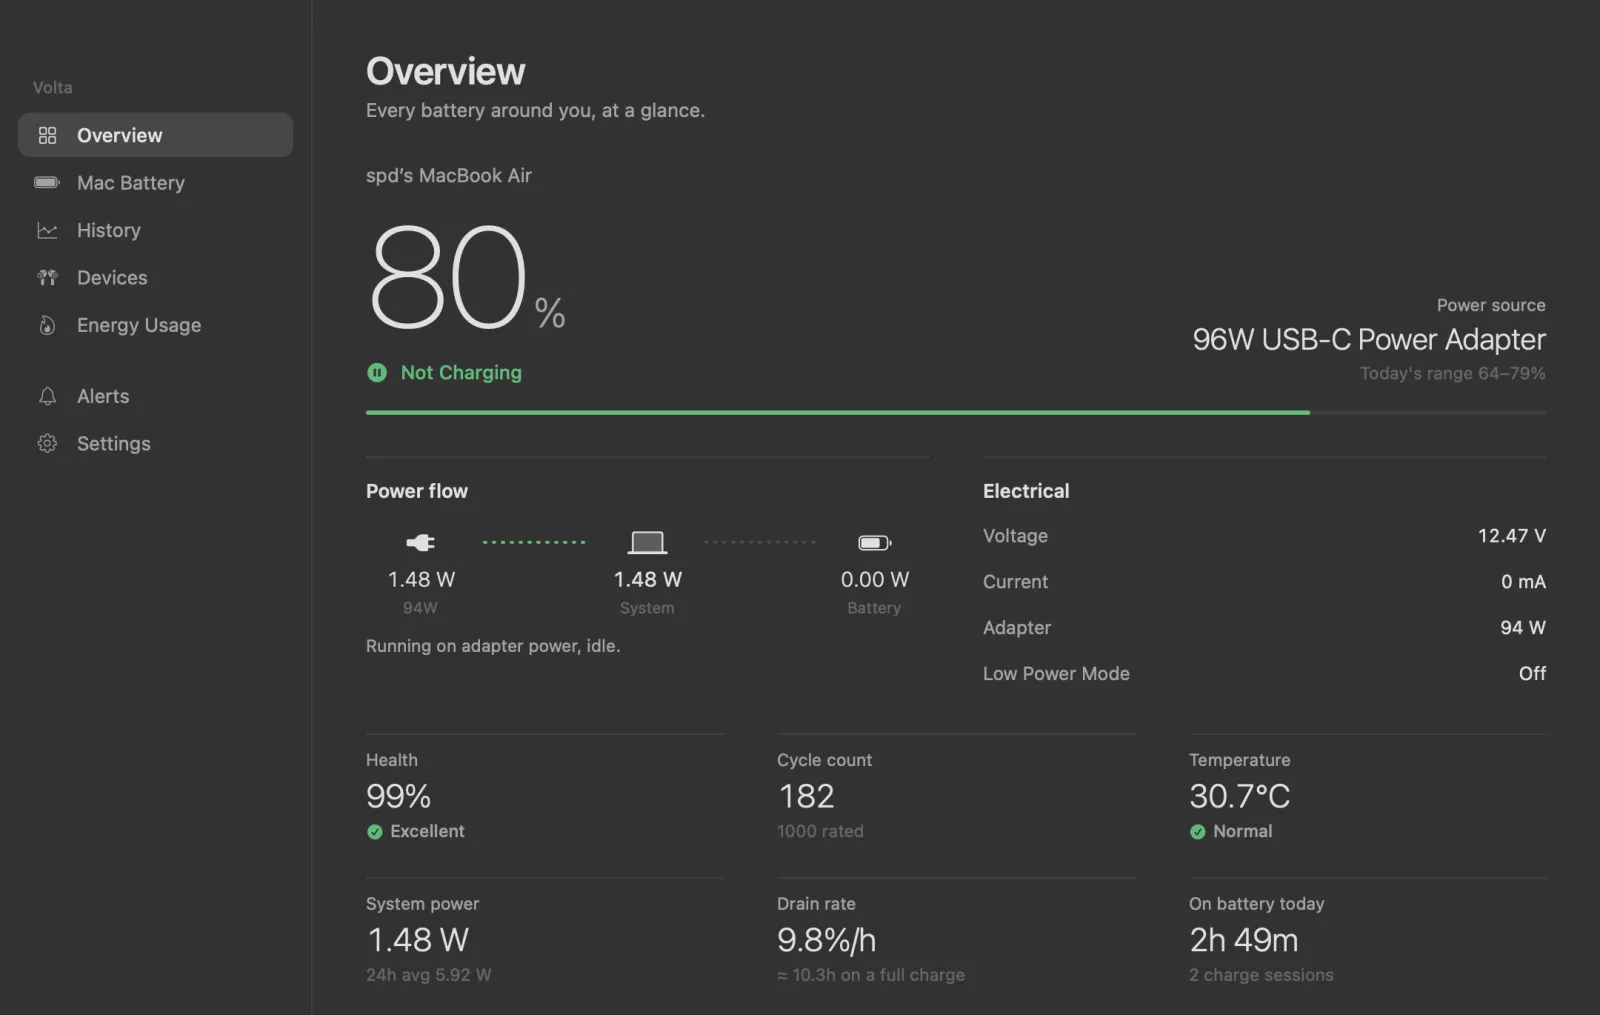The height and width of the screenshot is (1015, 1600).
Task: Click the spd's MacBook Air device name
Action: pos(449,176)
